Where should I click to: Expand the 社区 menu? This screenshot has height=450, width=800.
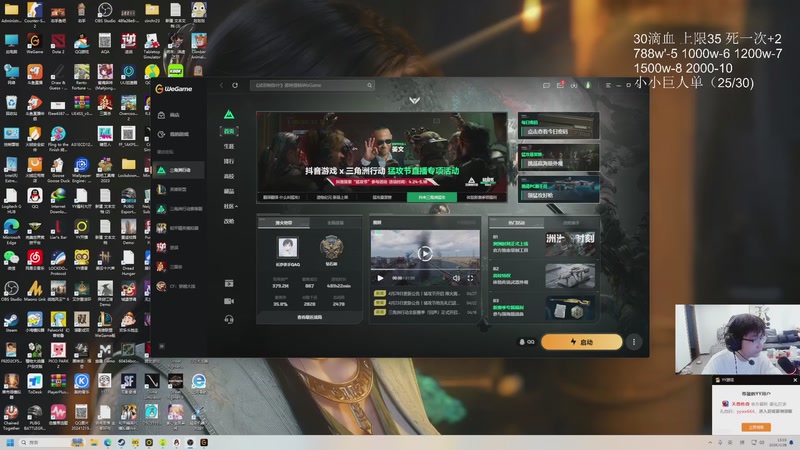pos(230,206)
